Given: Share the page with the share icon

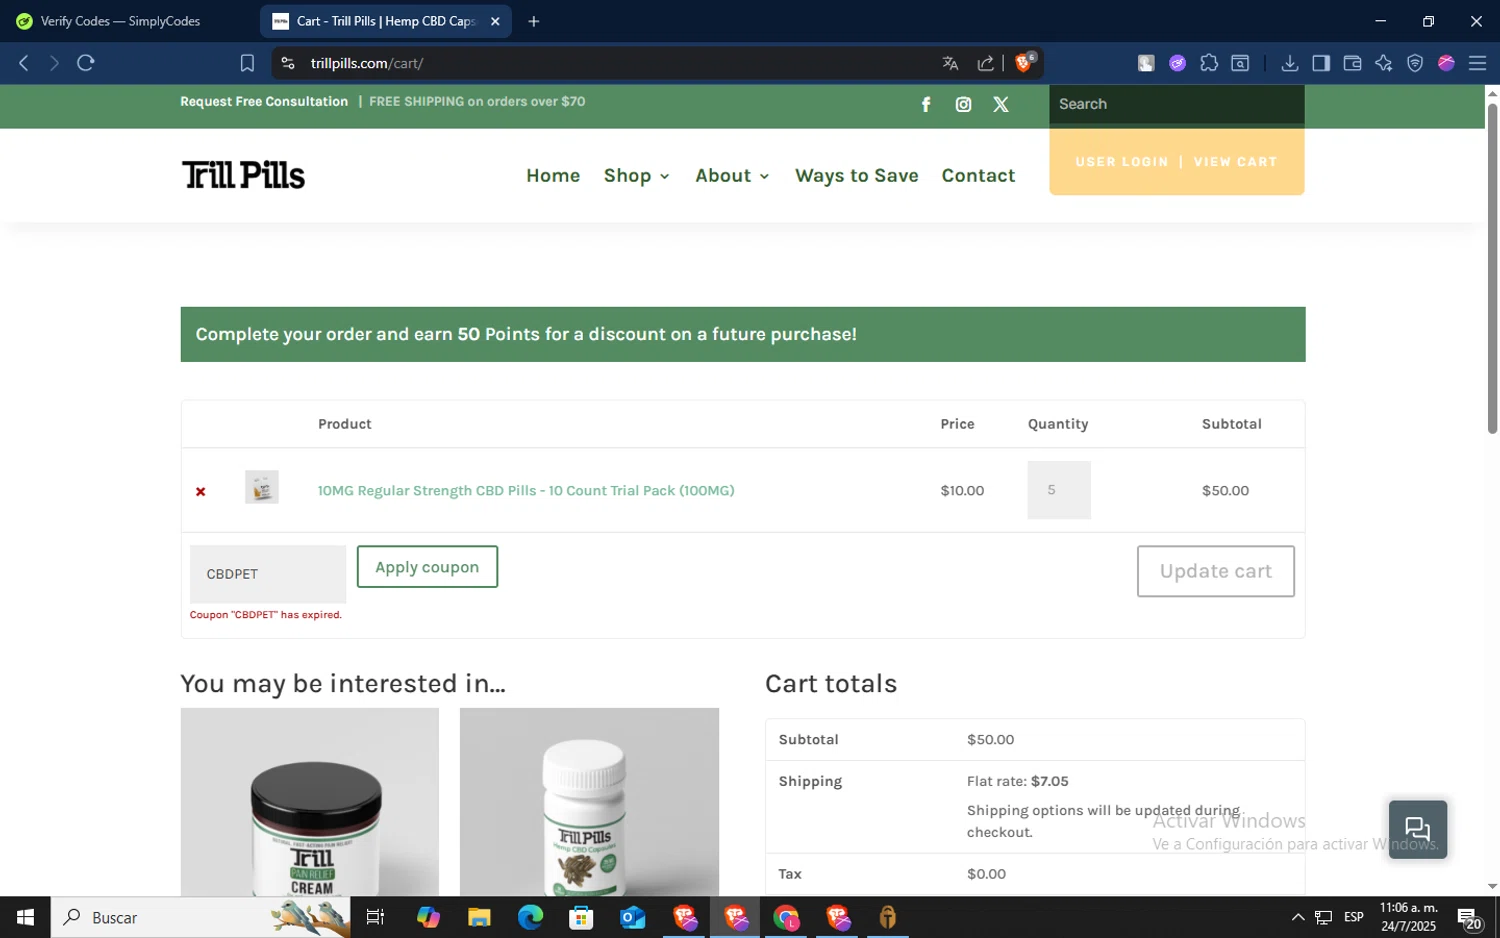Looking at the screenshot, I should tap(985, 63).
